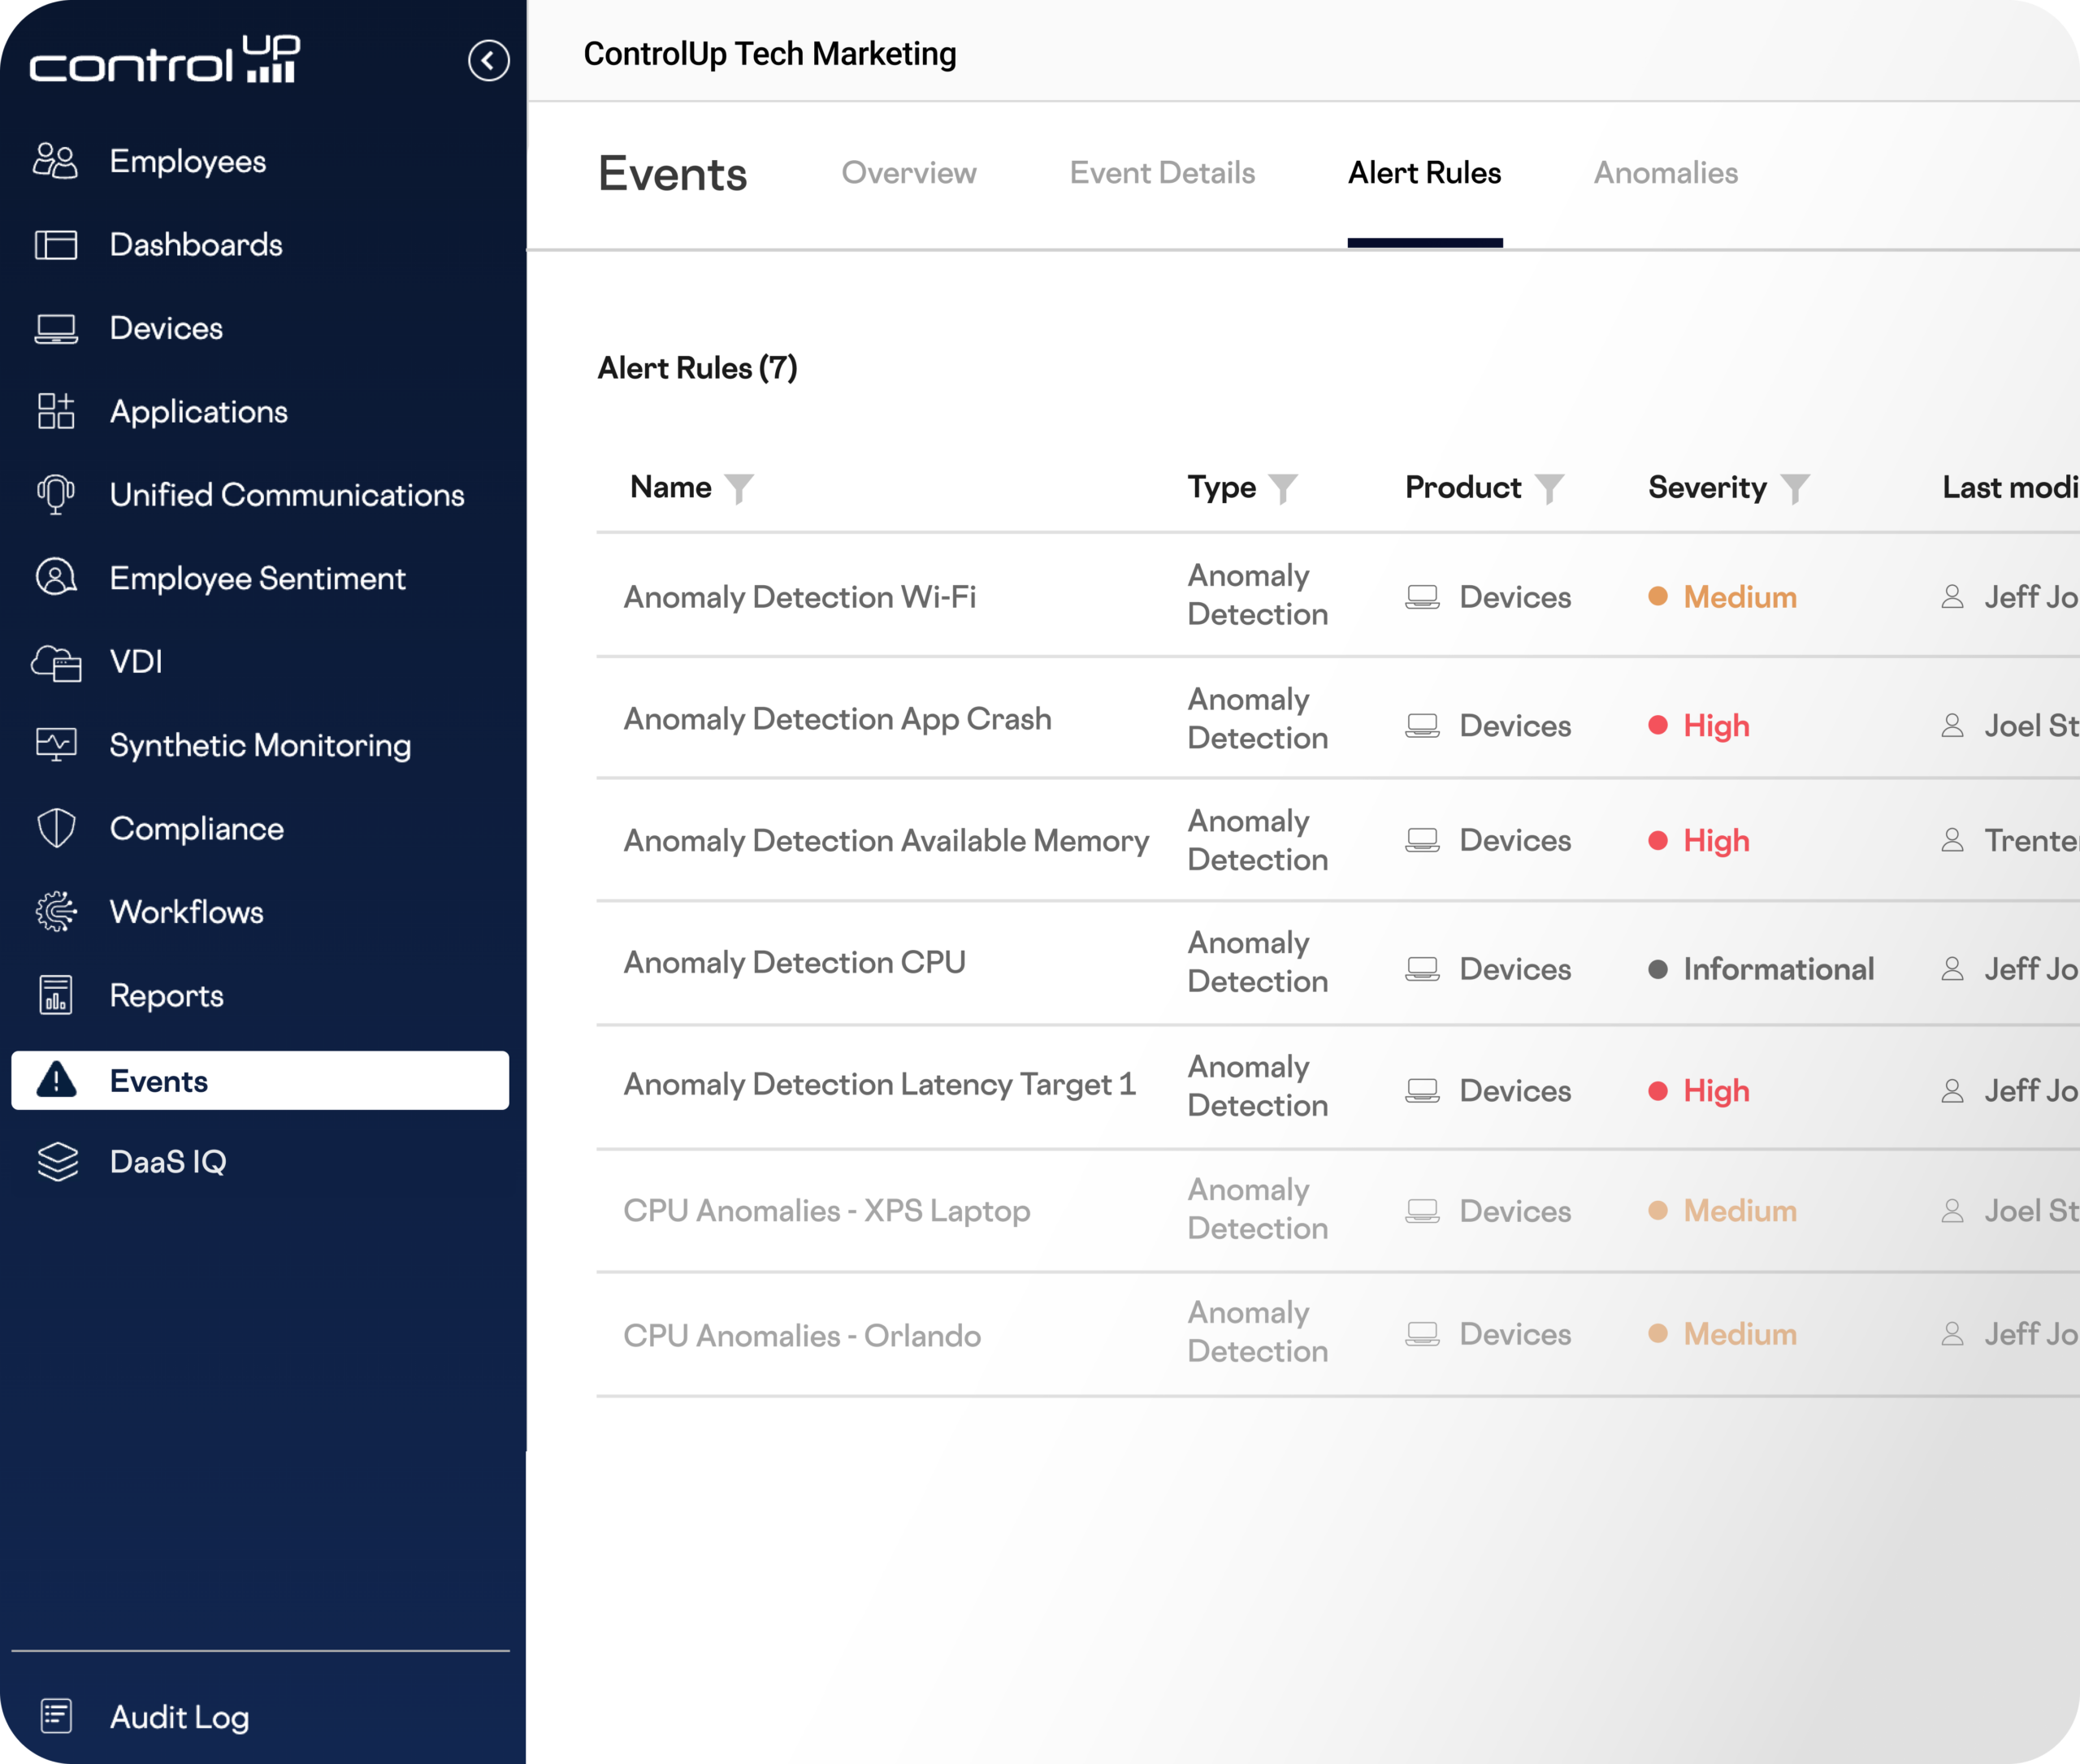Screen dimensions: 2080x1764
Task: Select the Synthetic Monitoring icon
Action: tap(56, 745)
